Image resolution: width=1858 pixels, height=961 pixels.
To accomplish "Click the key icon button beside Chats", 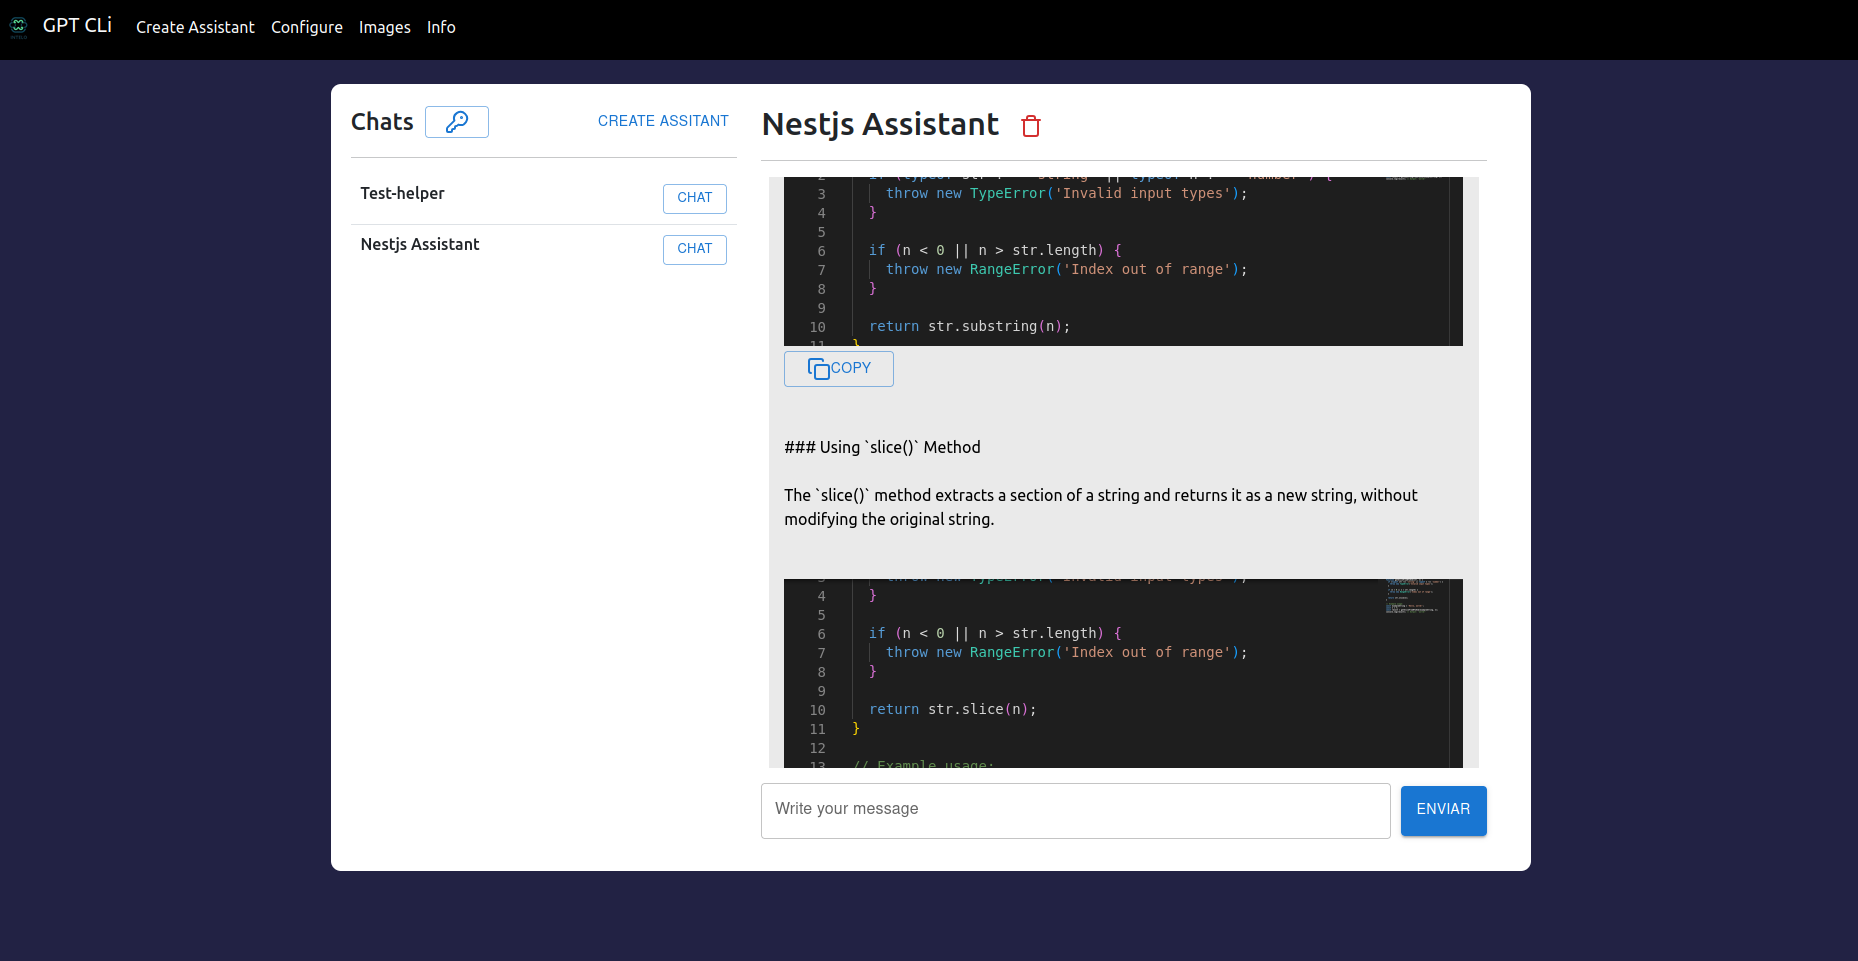I will tap(457, 122).
